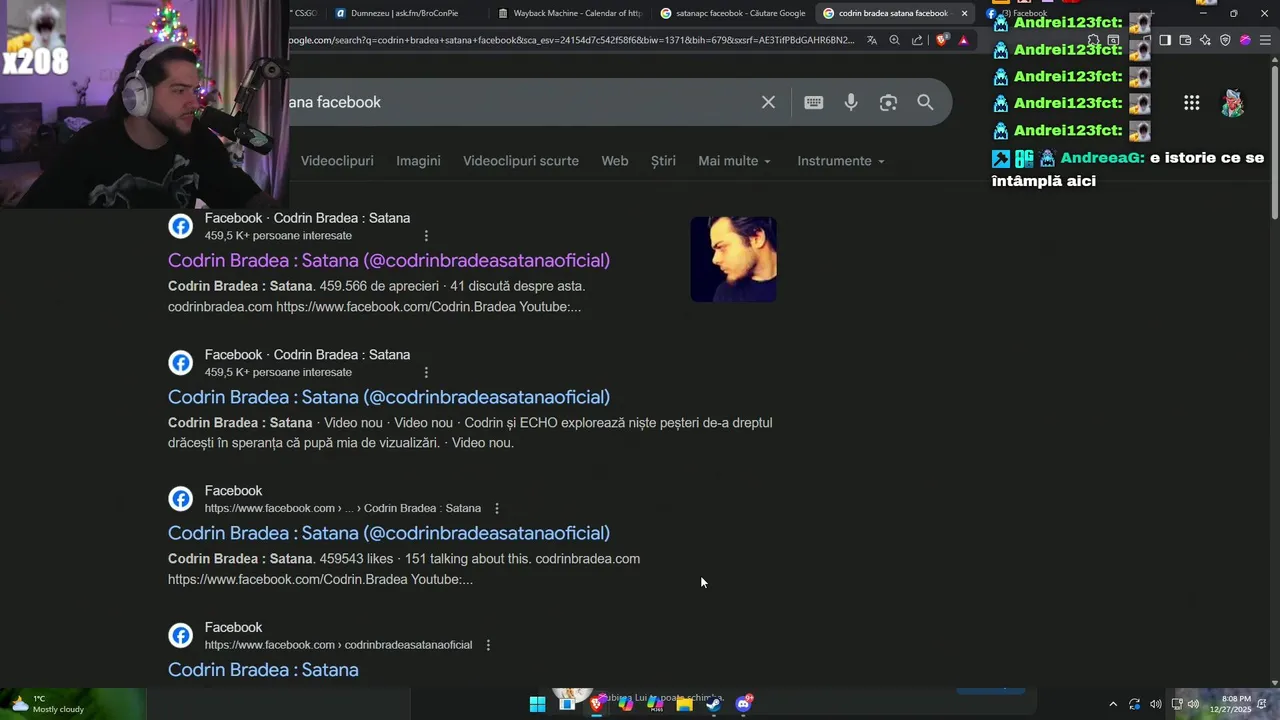The width and height of the screenshot is (1280, 720).
Task: Open second Codrin Bradea : Satana result link
Action: click(389, 397)
